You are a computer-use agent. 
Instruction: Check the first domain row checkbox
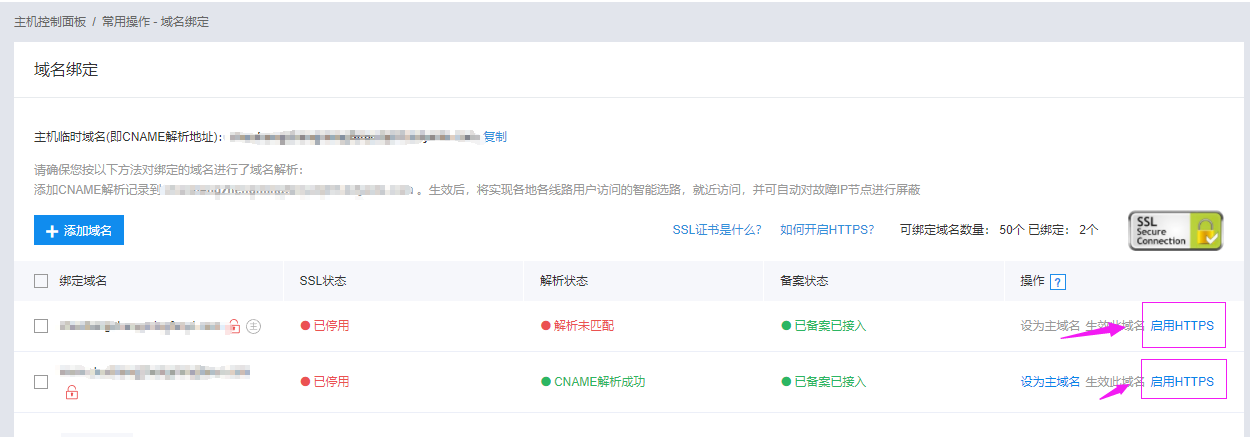[x=41, y=326]
